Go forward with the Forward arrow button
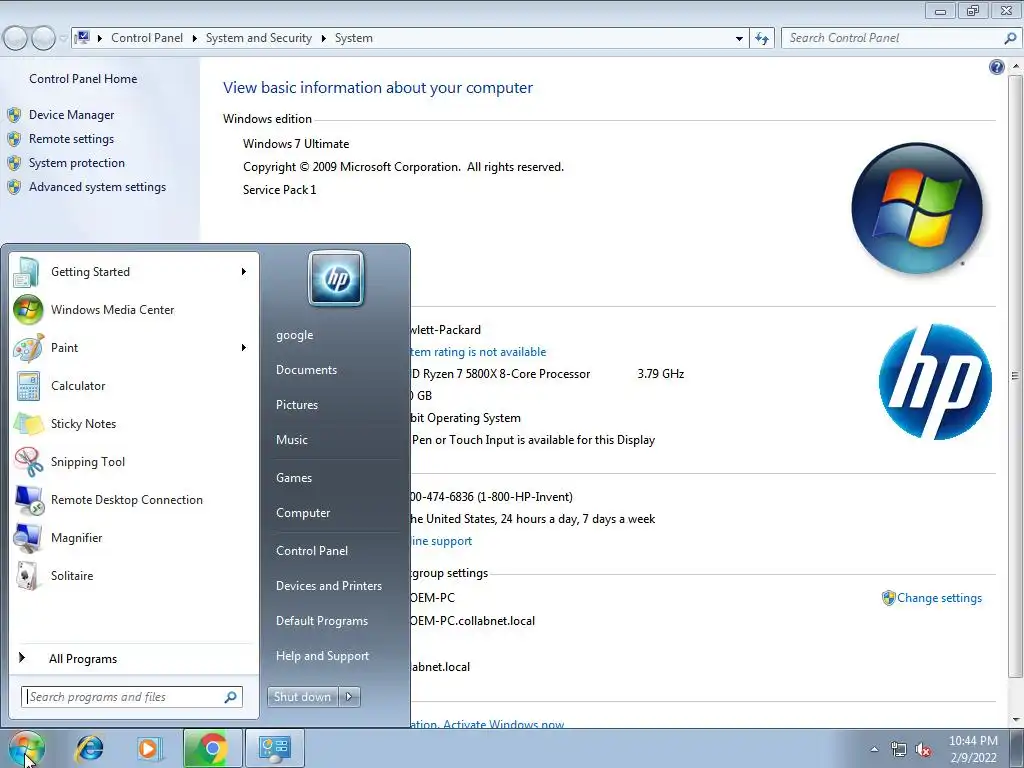This screenshot has height=768, width=1024. [x=43, y=38]
